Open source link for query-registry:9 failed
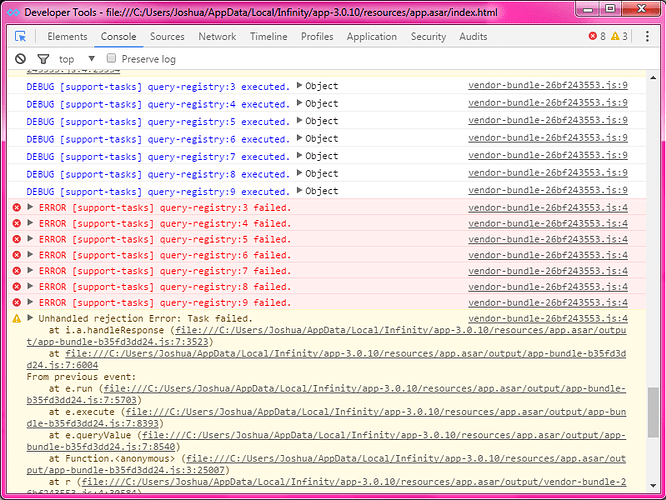Screen dimensions: 666x500 pos(548,302)
